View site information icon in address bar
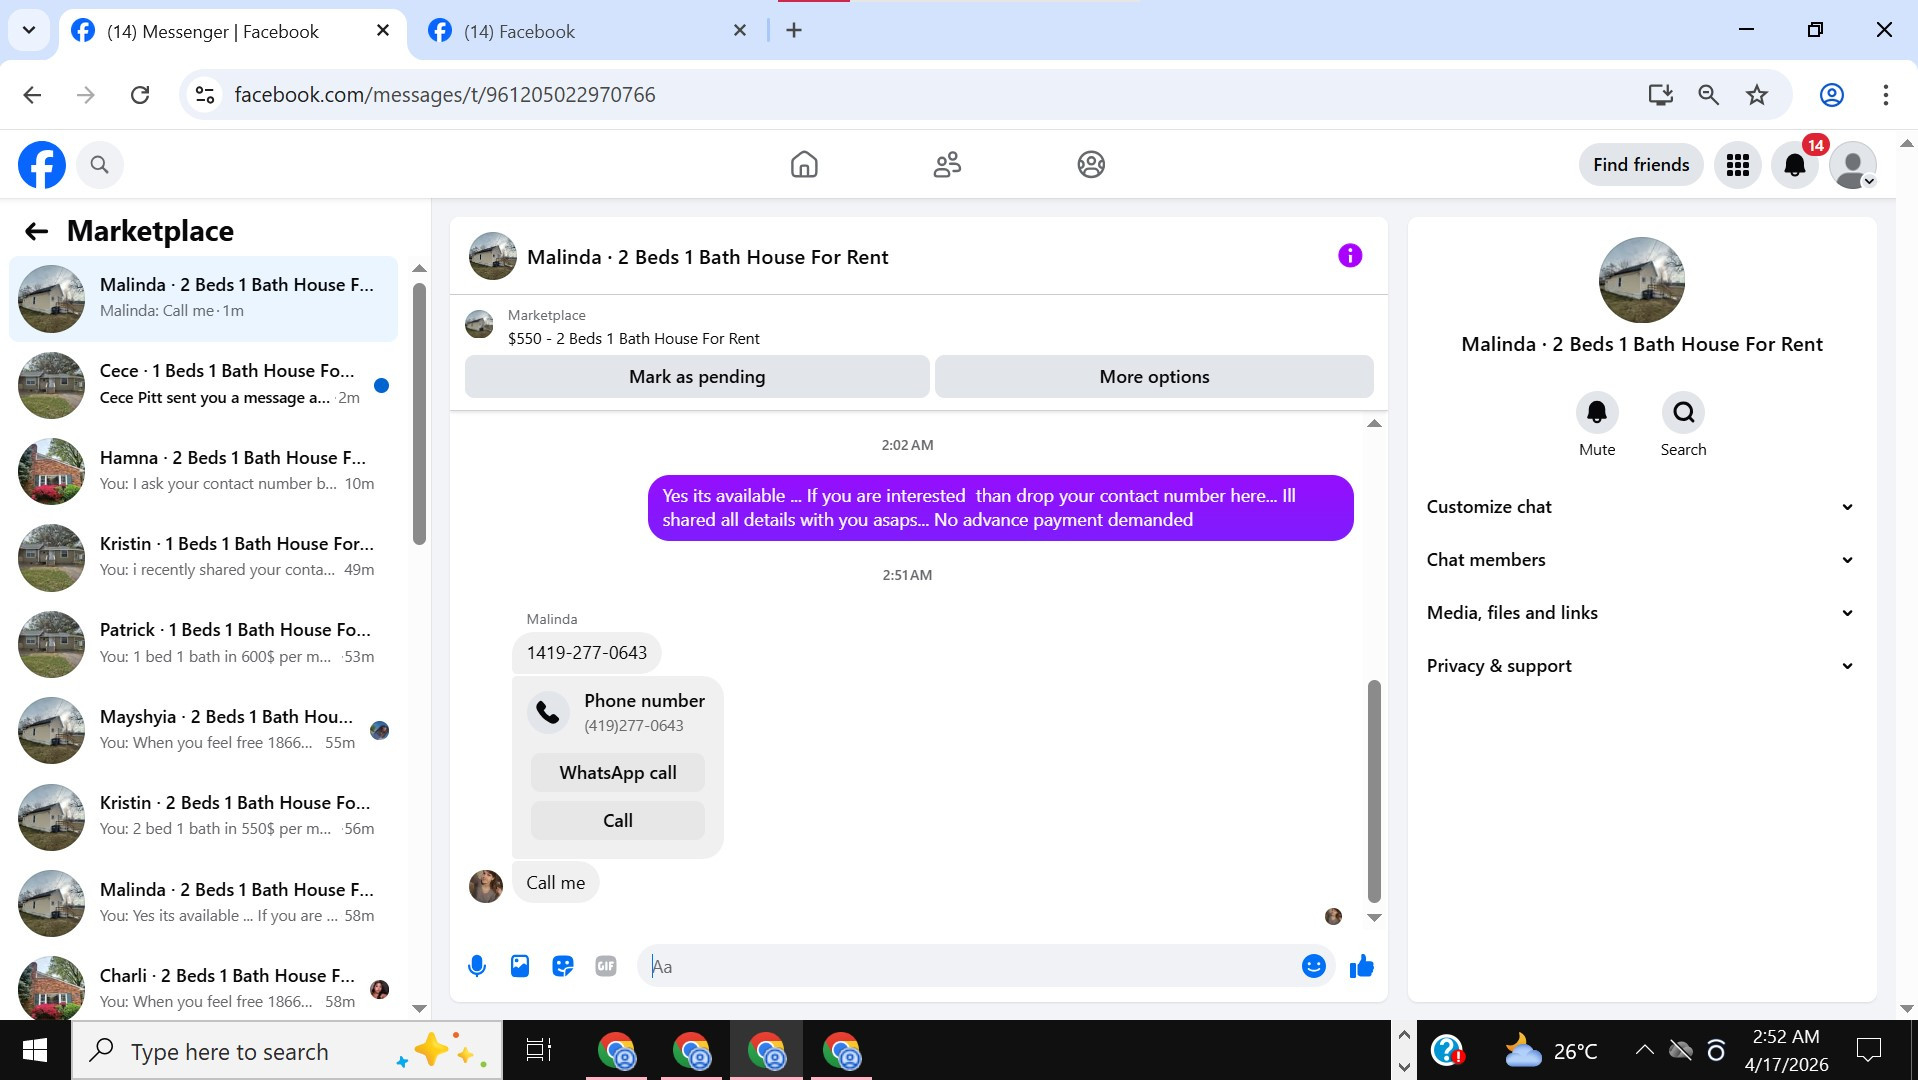Image resolution: width=1918 pixels, height=1080 pixels. [x=205, y=95]
